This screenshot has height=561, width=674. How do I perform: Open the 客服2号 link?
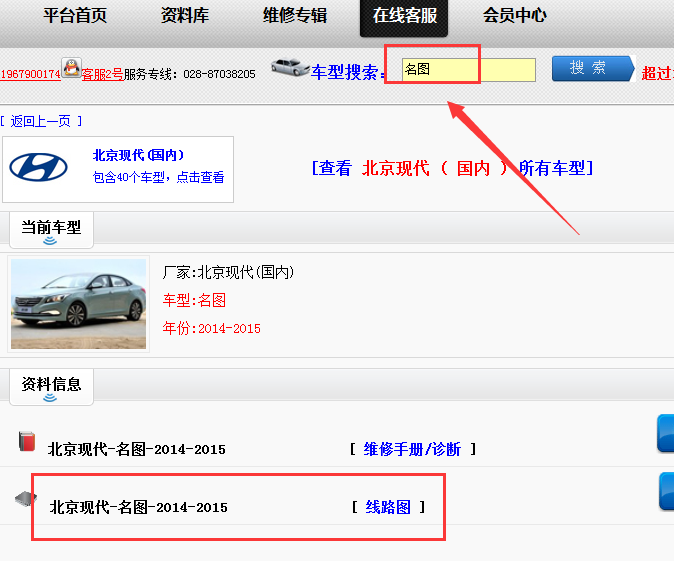tap(102, 74)
